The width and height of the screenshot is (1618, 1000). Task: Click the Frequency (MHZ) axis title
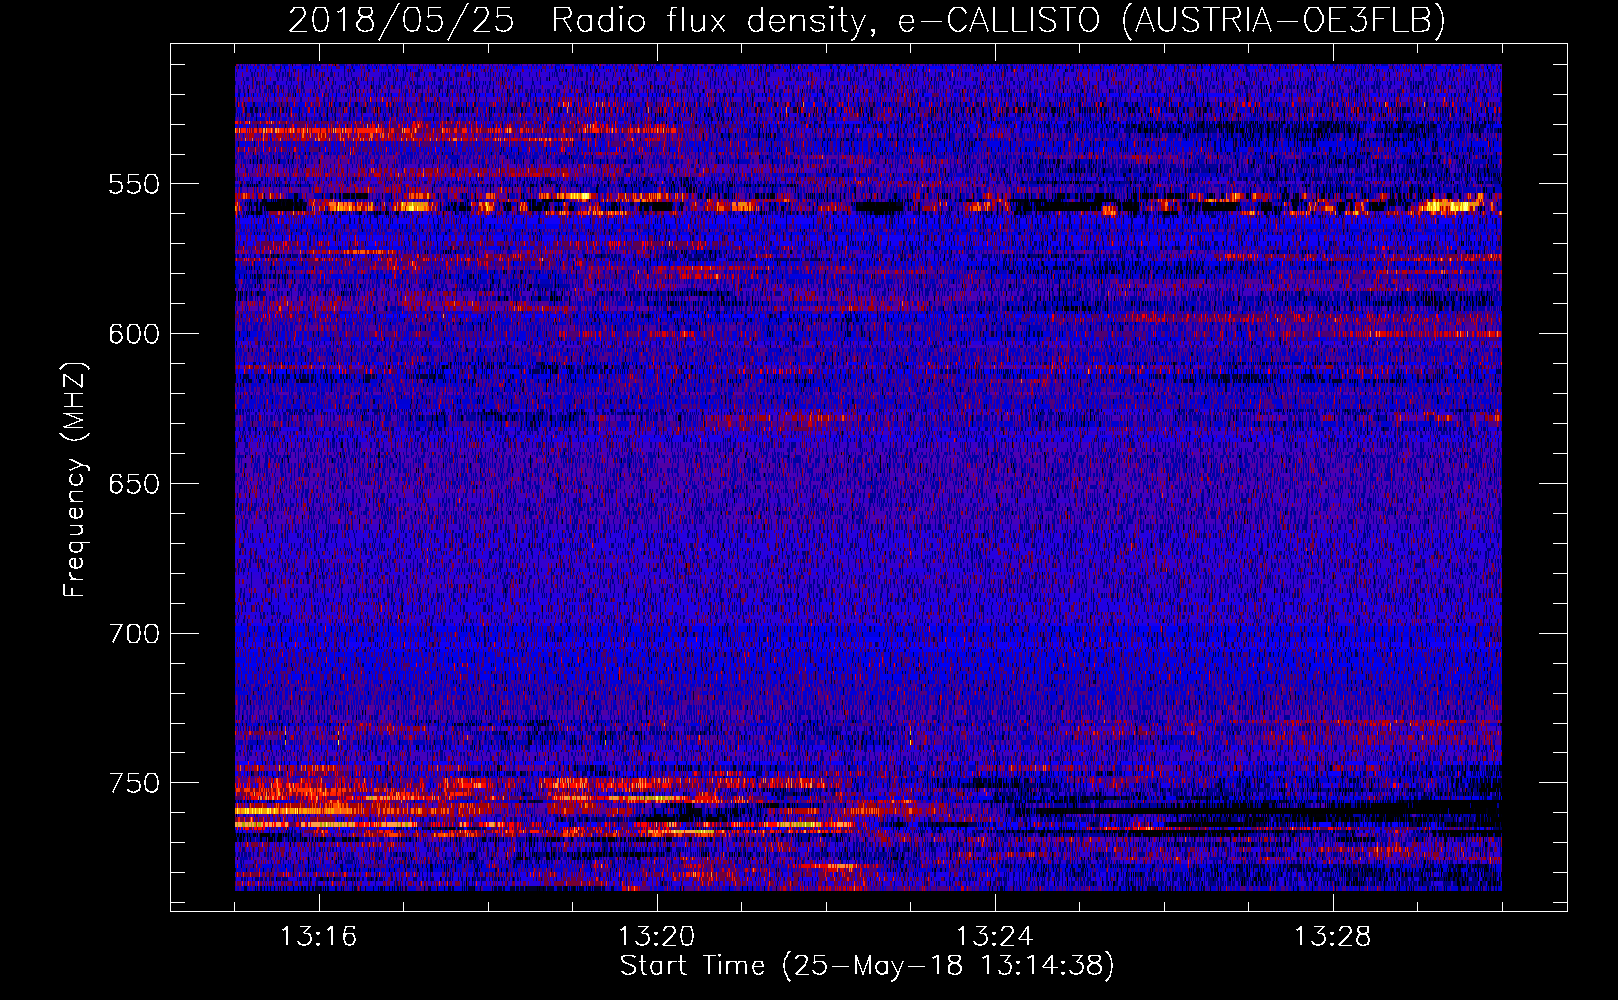point(75,479)
